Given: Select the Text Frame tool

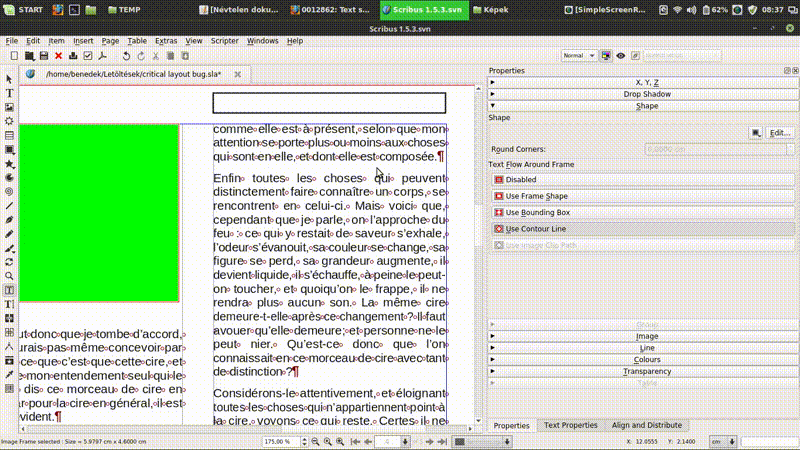Looking at the screenshot, I should pos(9,93).
